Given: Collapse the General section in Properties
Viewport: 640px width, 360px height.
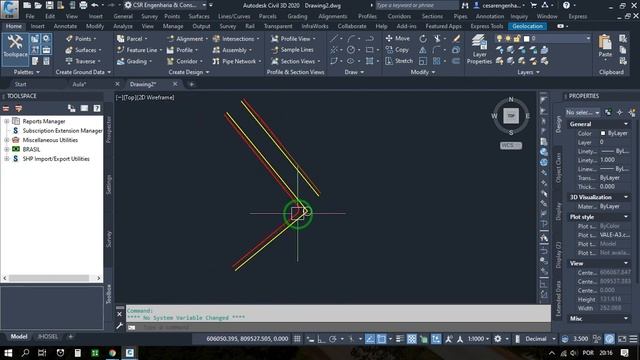Looking at the screenshot, I should point(626,124).
